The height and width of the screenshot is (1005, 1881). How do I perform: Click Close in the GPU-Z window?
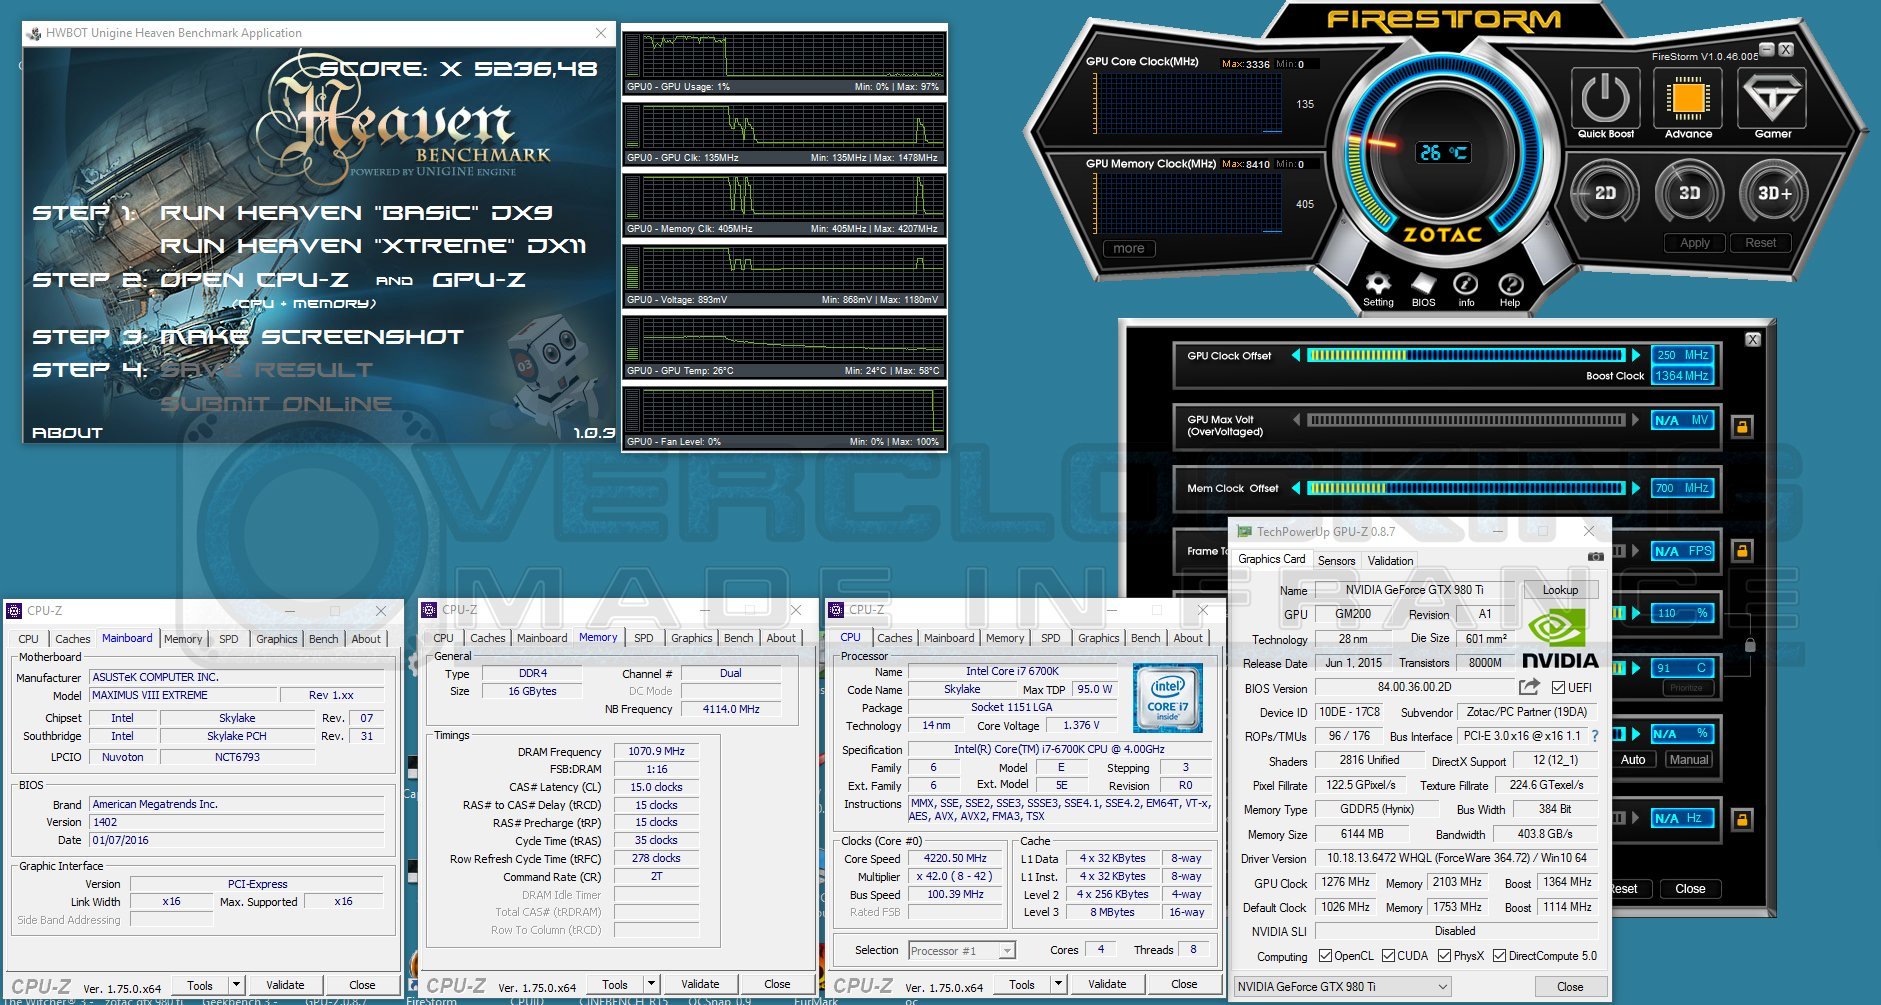(x=1570, y=987)
